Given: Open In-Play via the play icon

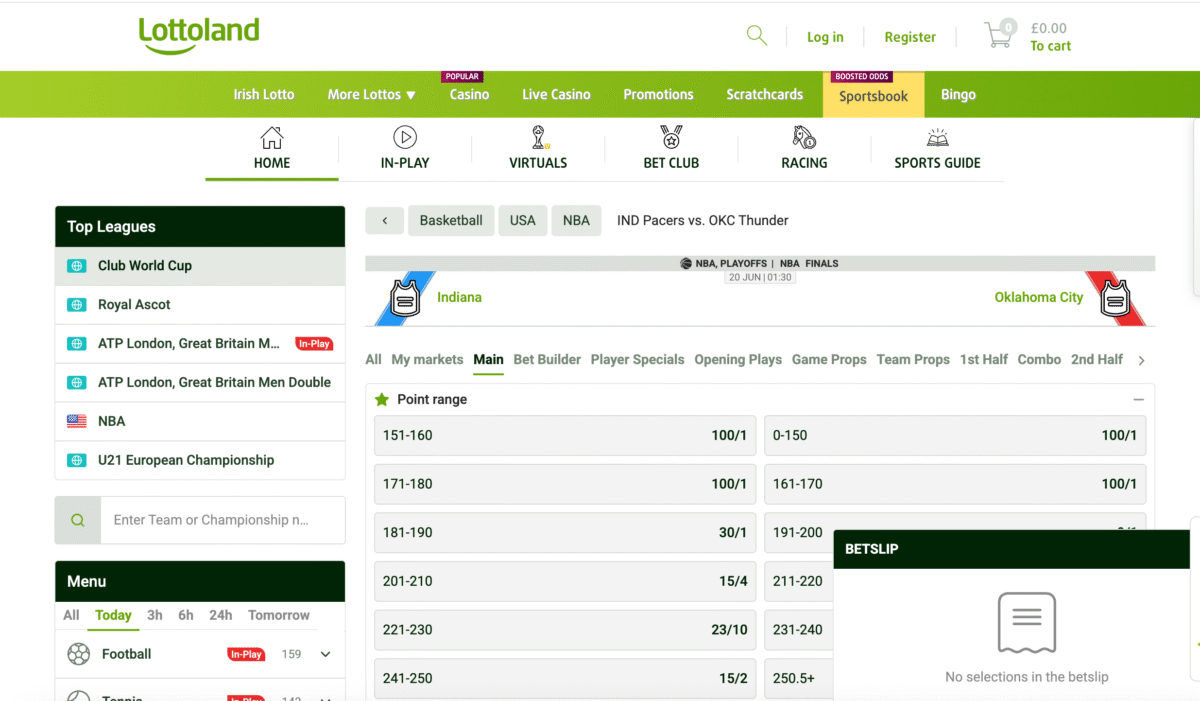Looking at the screenshot, I should [405, 137].
